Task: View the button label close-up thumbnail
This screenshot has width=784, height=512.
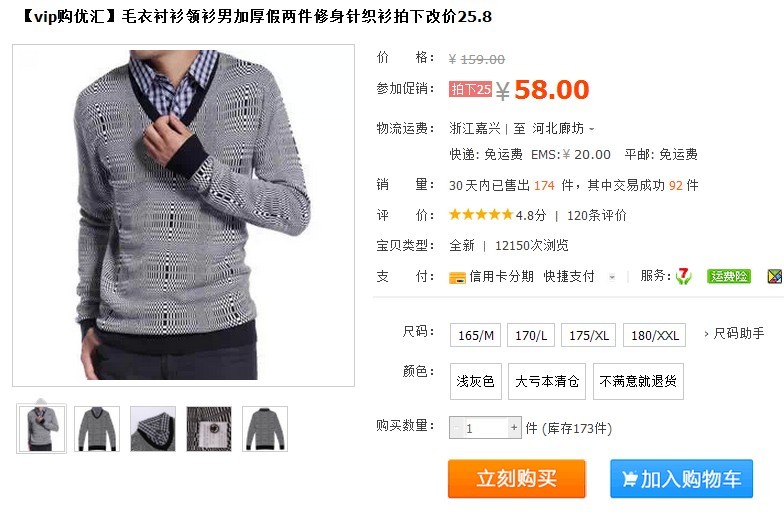Action: 209,429
